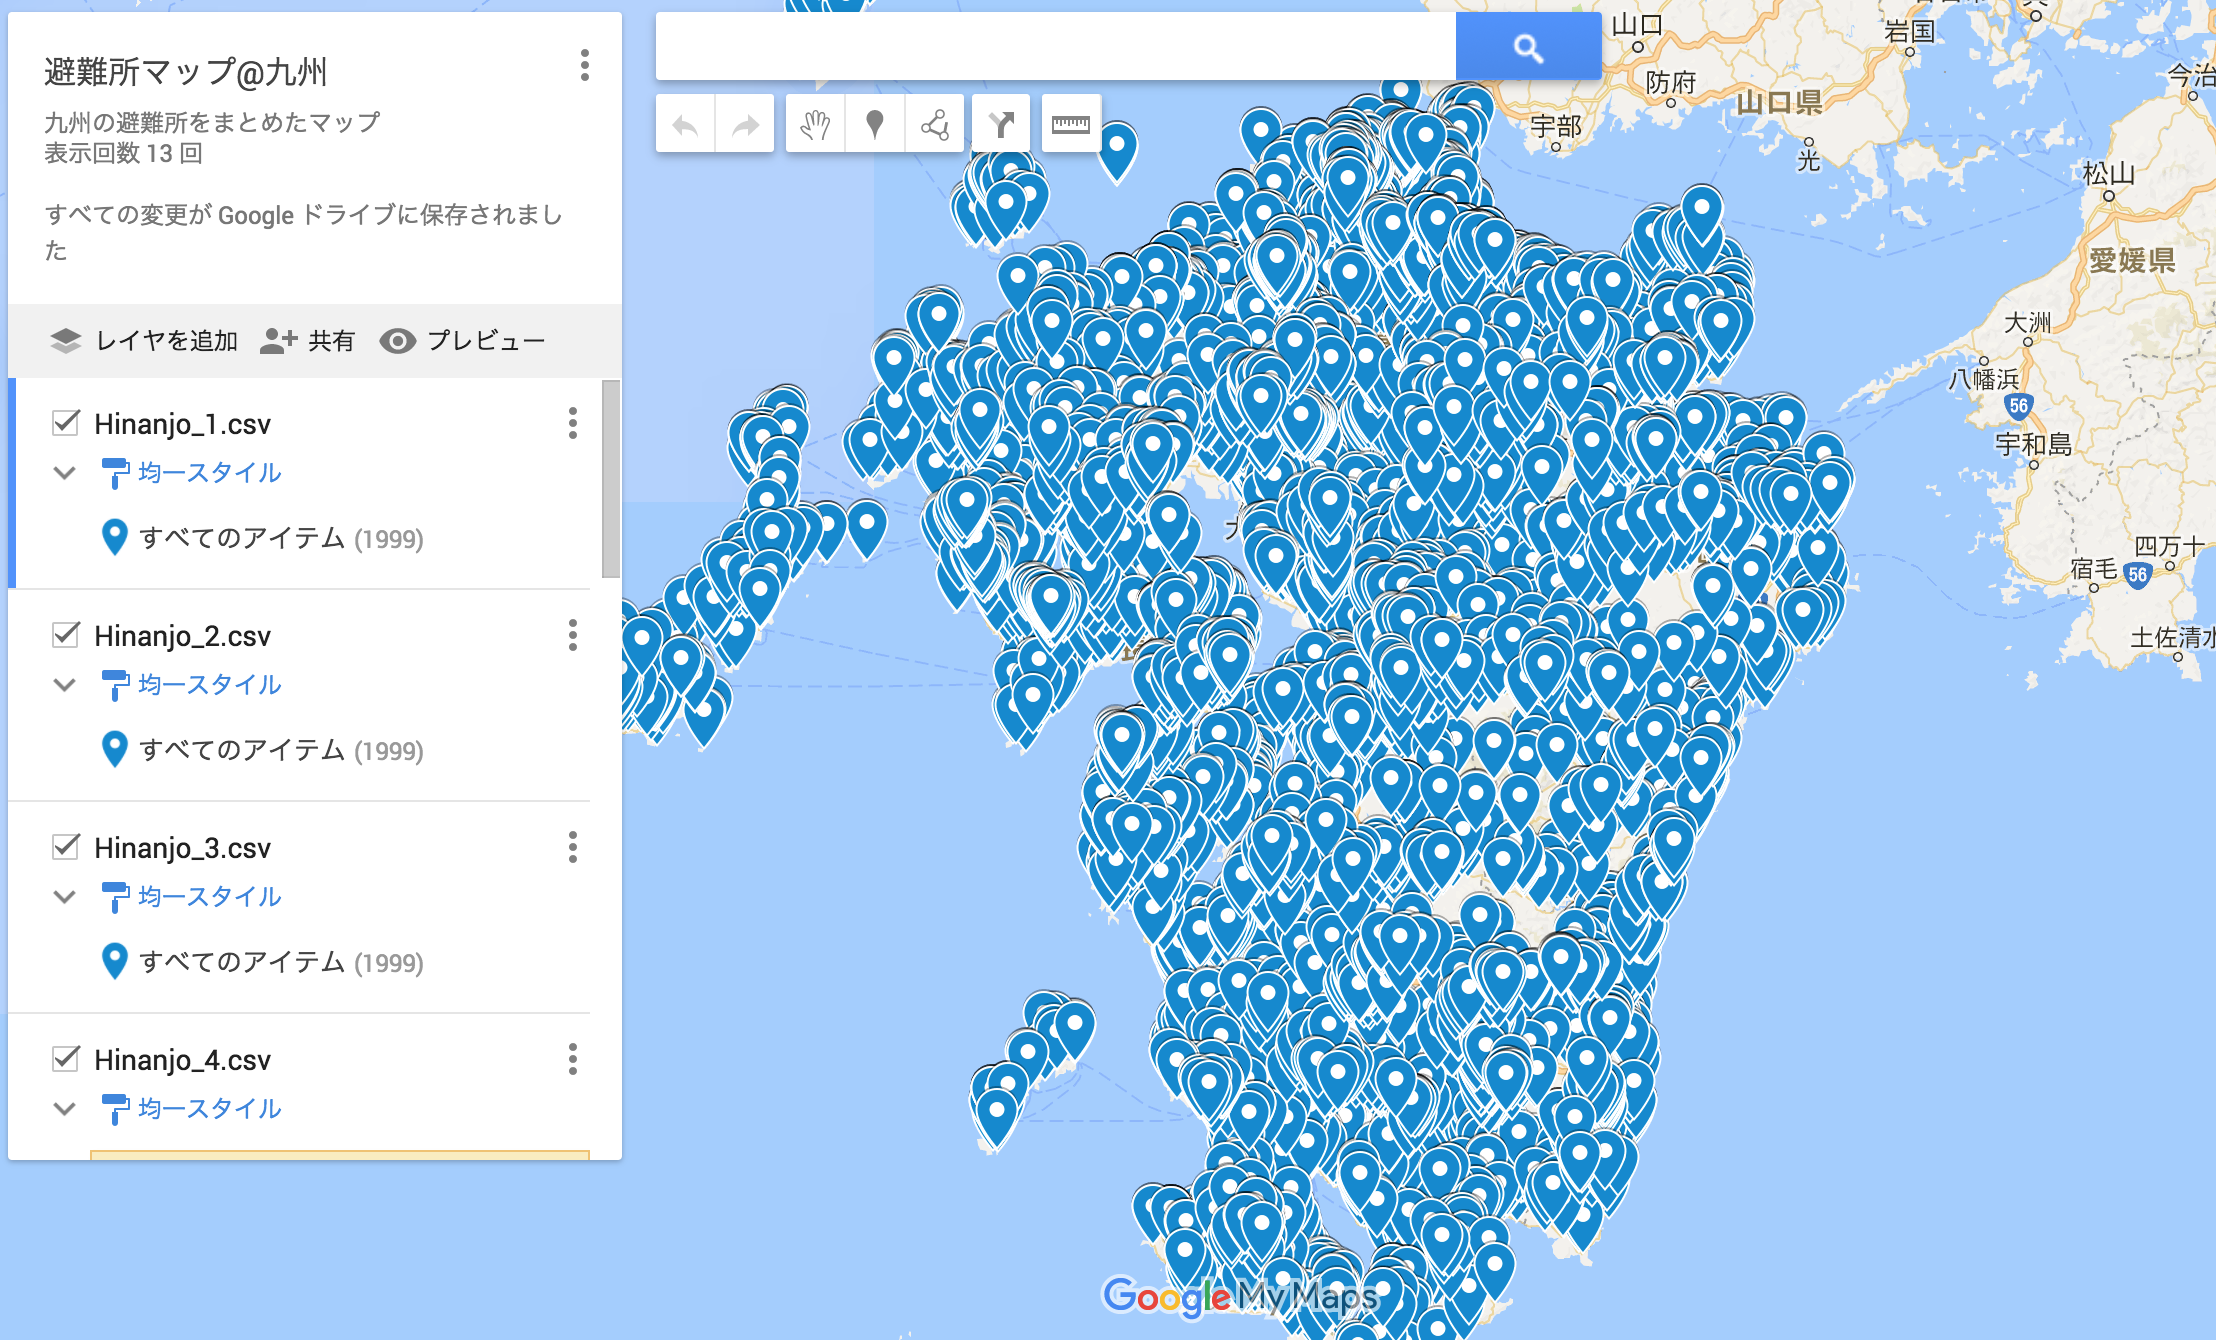Click the 共有 share button
Viewport: 2216px width, 1340px height.
308,341
